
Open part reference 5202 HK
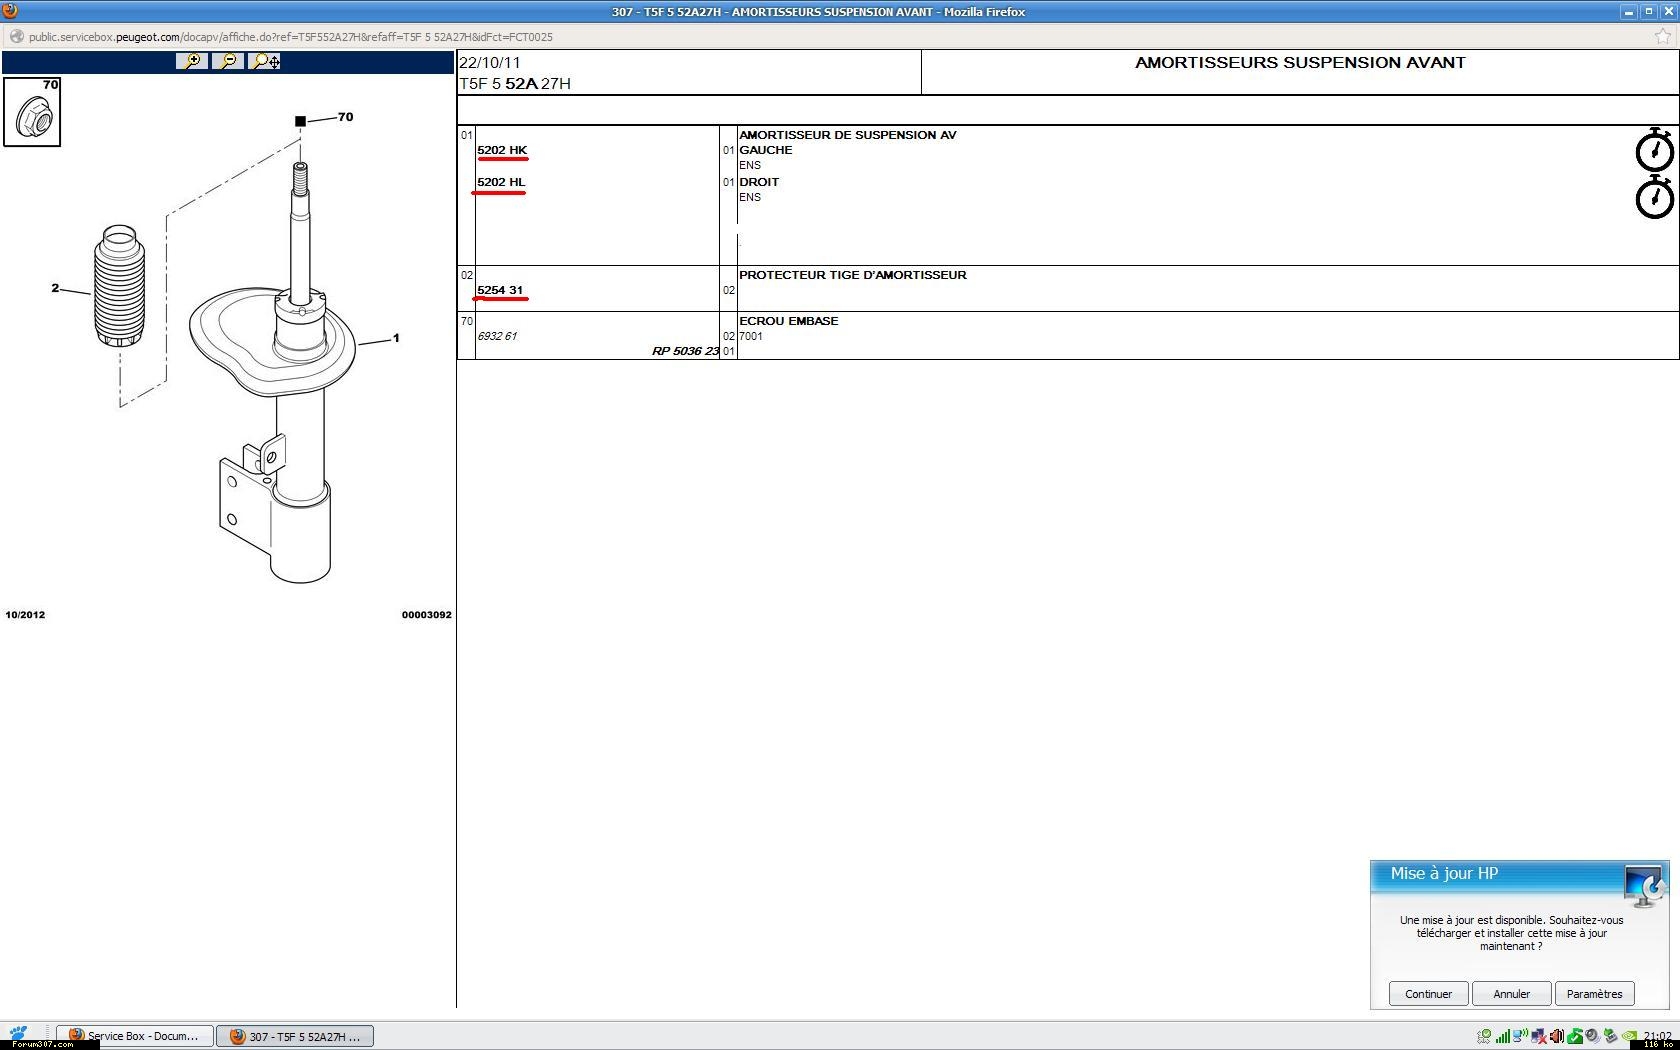(x=502, y=150)
